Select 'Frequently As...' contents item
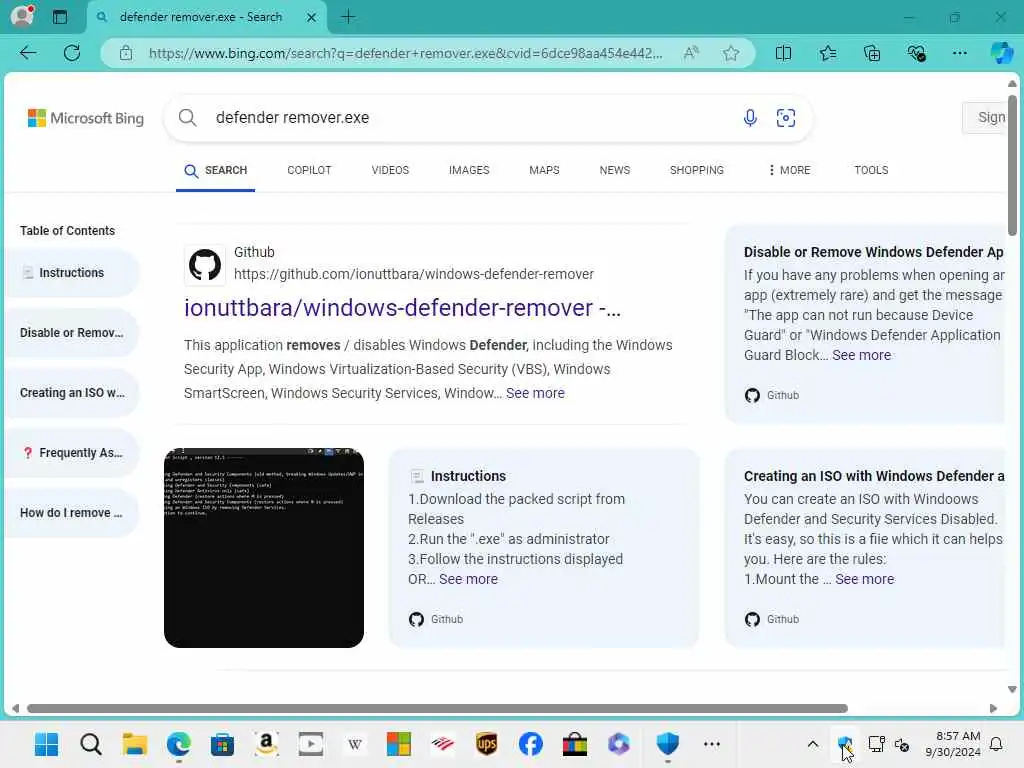The image size is (1024, 768). point(72,453)
